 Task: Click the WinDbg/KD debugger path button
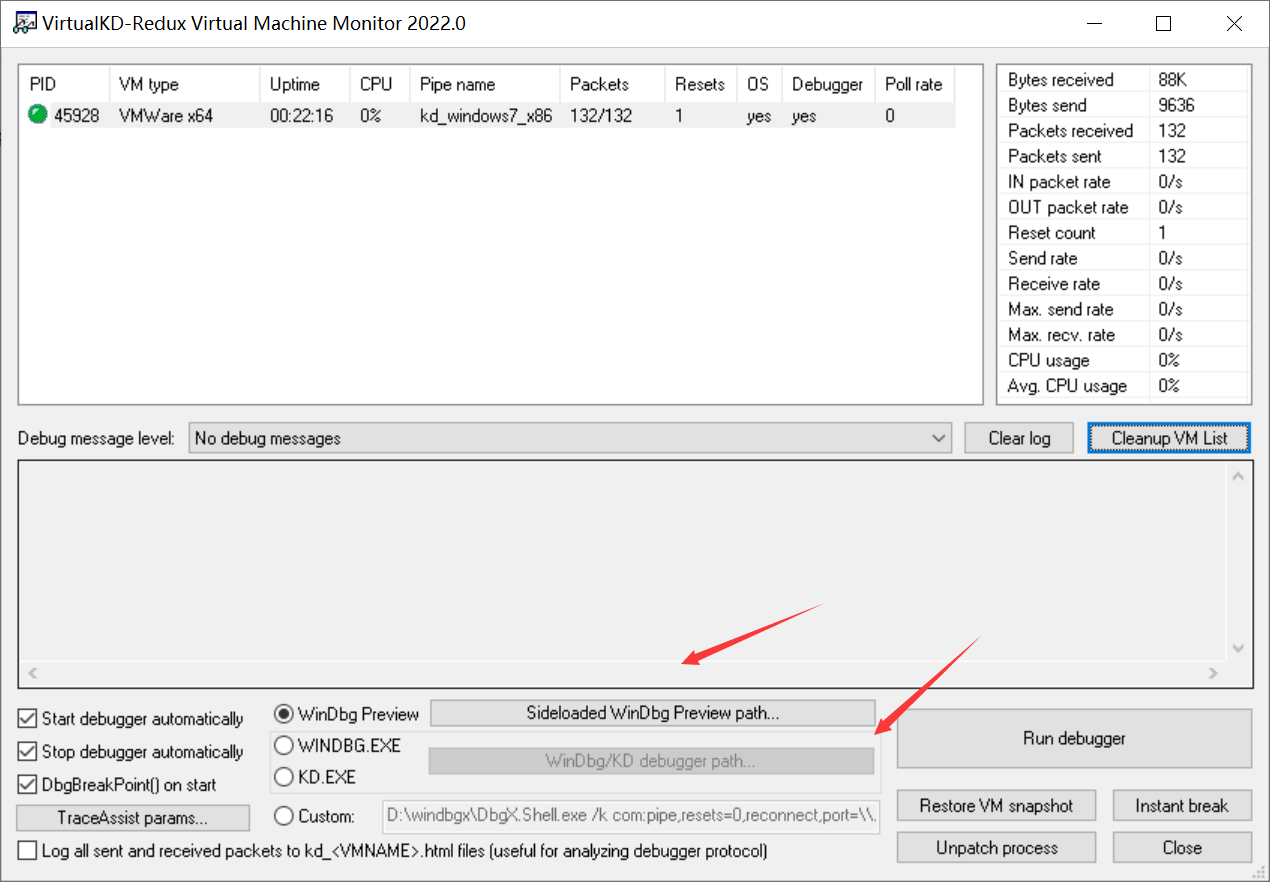click(651, 761)
